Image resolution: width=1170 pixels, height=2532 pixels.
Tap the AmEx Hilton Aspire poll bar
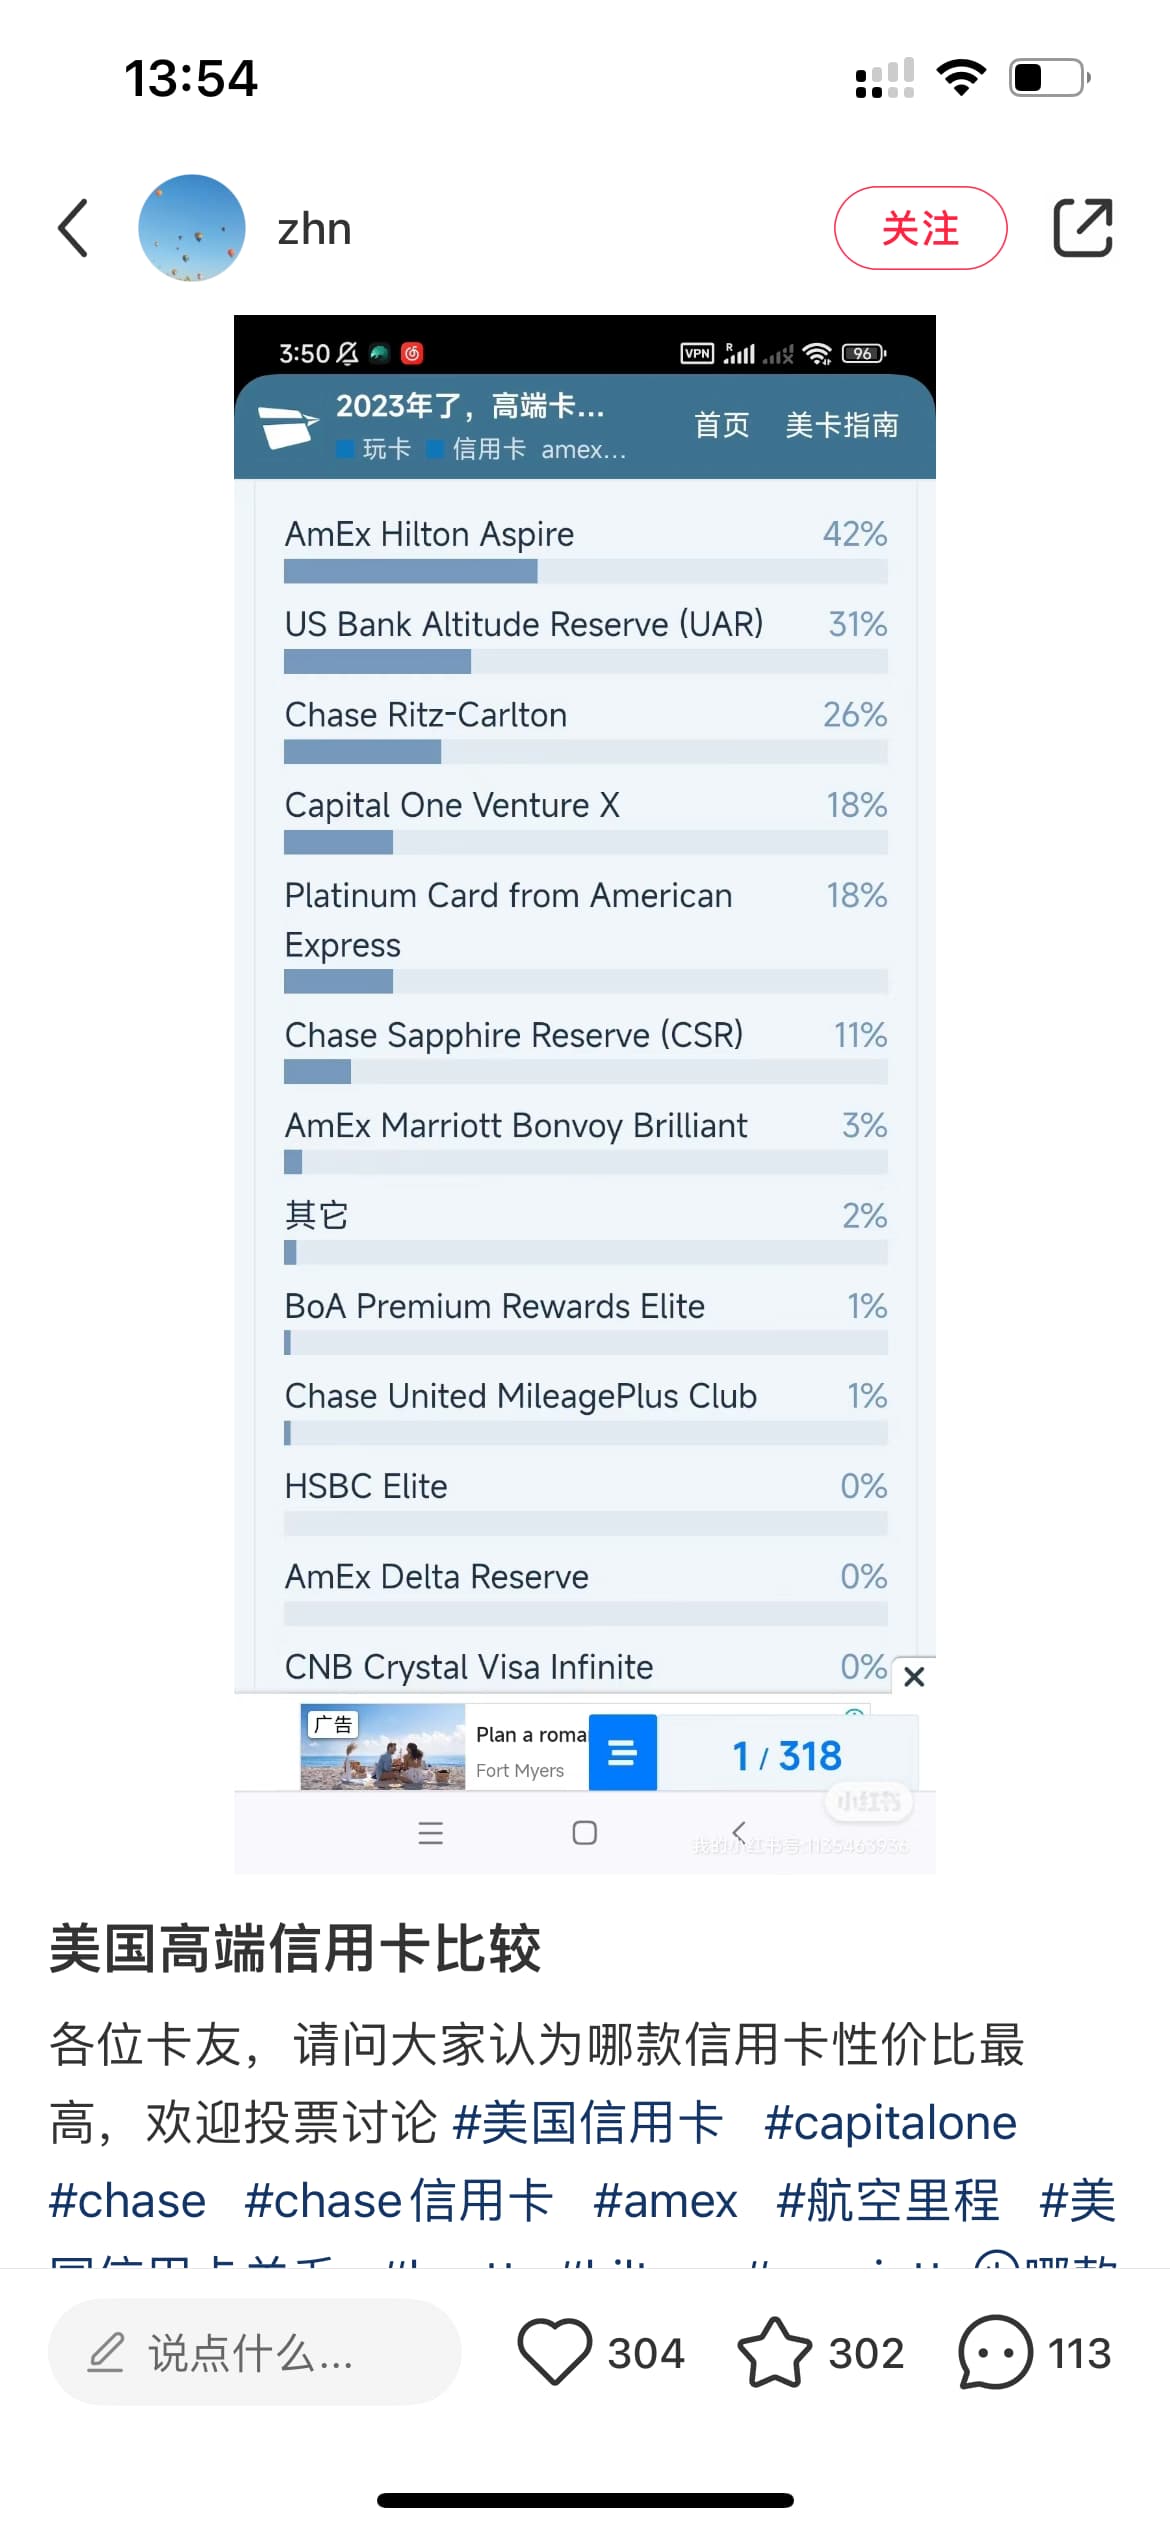point(585,570)
